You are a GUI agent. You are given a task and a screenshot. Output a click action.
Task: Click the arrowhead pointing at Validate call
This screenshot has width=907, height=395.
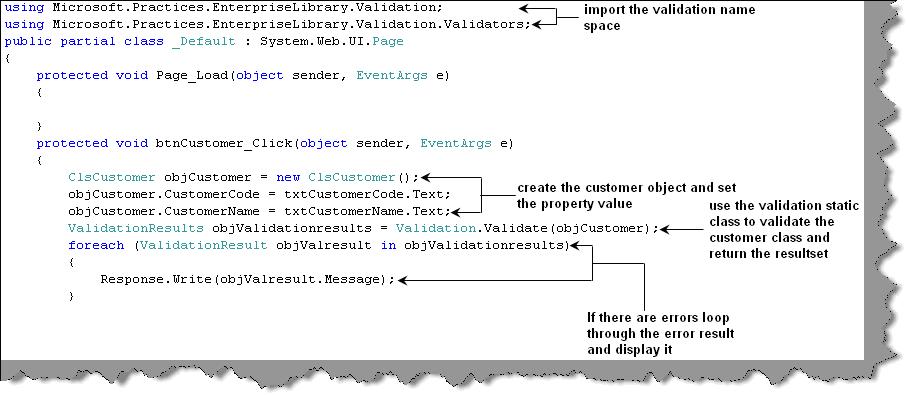click(665, 229)
